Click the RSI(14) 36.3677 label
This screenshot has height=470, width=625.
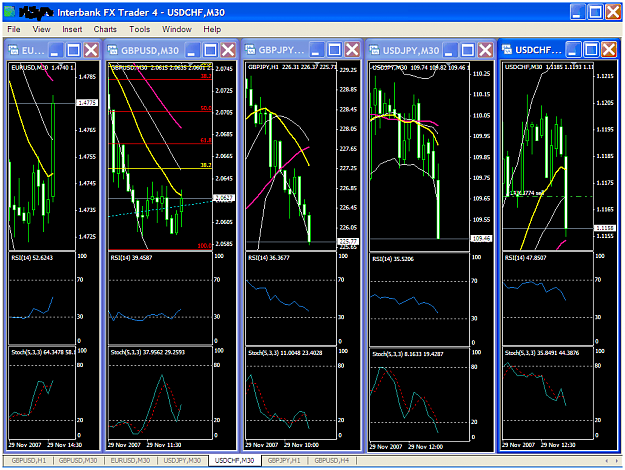(269, 258)
